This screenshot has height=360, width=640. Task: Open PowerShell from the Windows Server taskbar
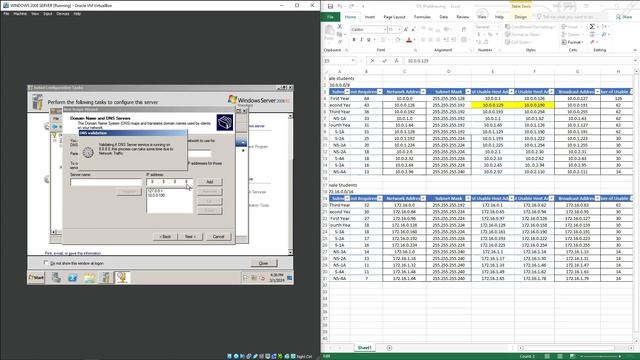click(x=73, y=278)
